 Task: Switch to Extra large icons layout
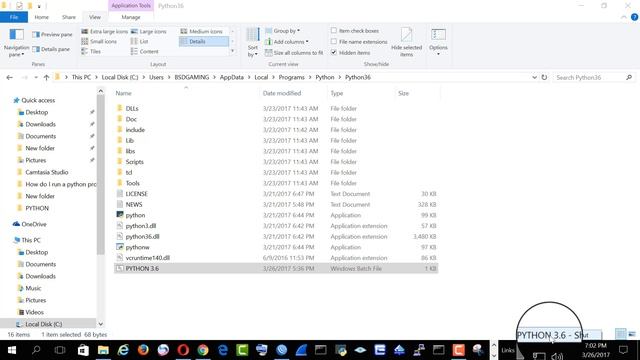click(104, 31)
